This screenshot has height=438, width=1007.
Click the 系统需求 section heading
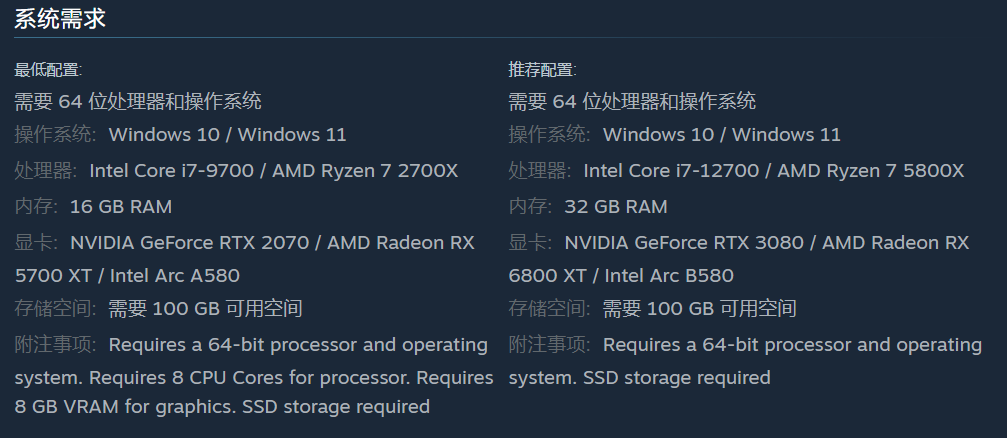point(59,18)
